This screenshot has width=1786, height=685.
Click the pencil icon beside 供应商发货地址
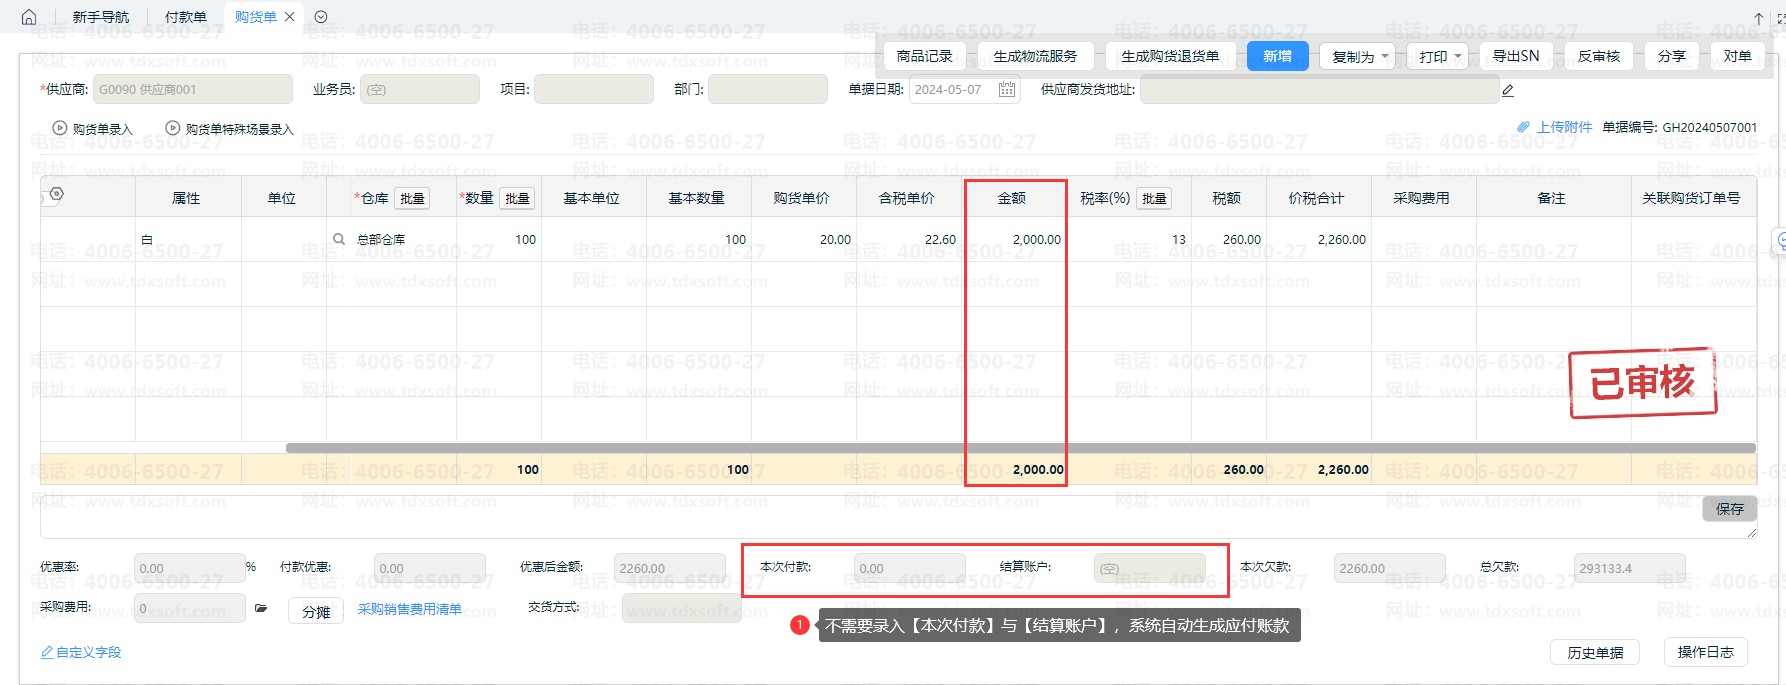pos(1508,90)
